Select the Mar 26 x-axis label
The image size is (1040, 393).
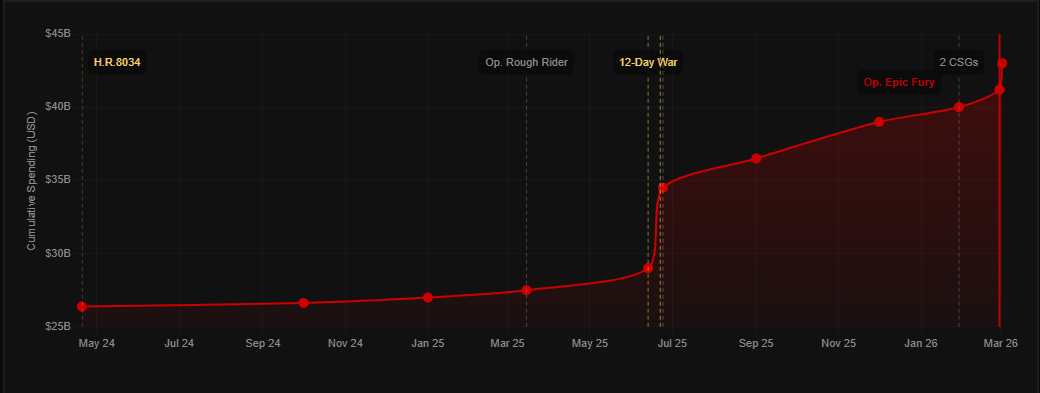pos(1000,344)
